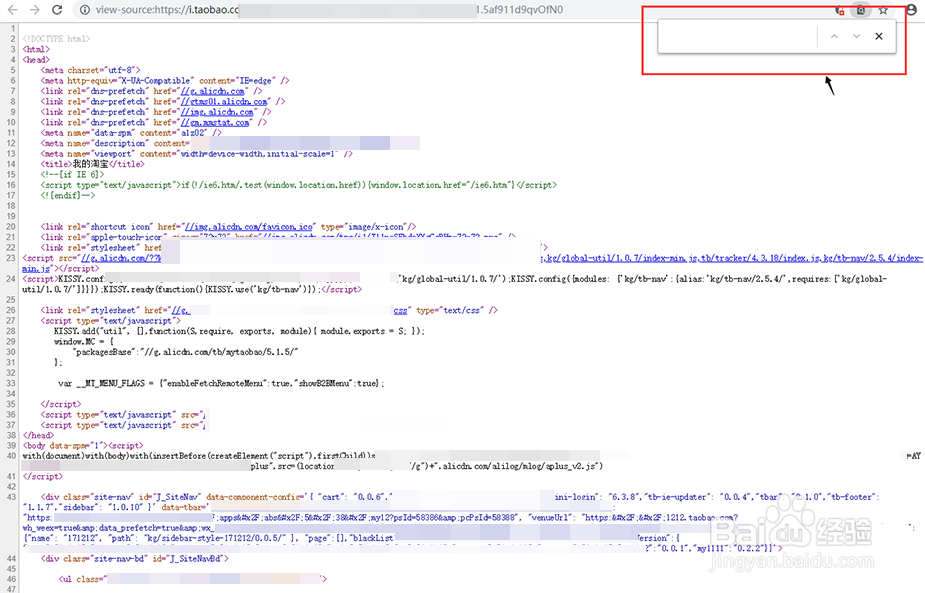The height and width of the screenshot is (593, 925).
Task: Go forward to the next page
Action: click(35, 10)
